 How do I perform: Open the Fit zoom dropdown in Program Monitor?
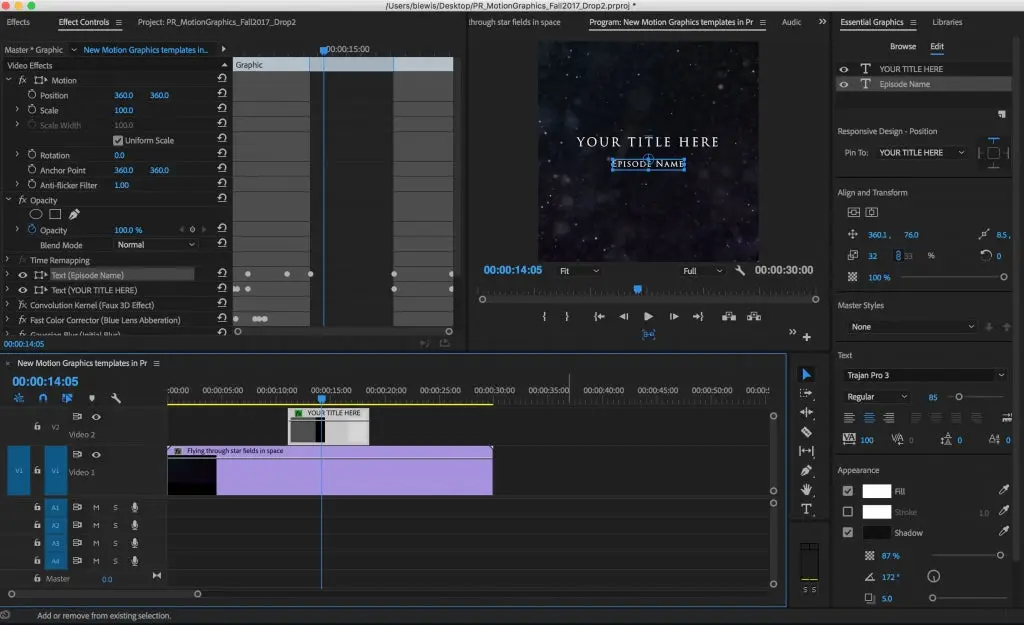point(581,269)
